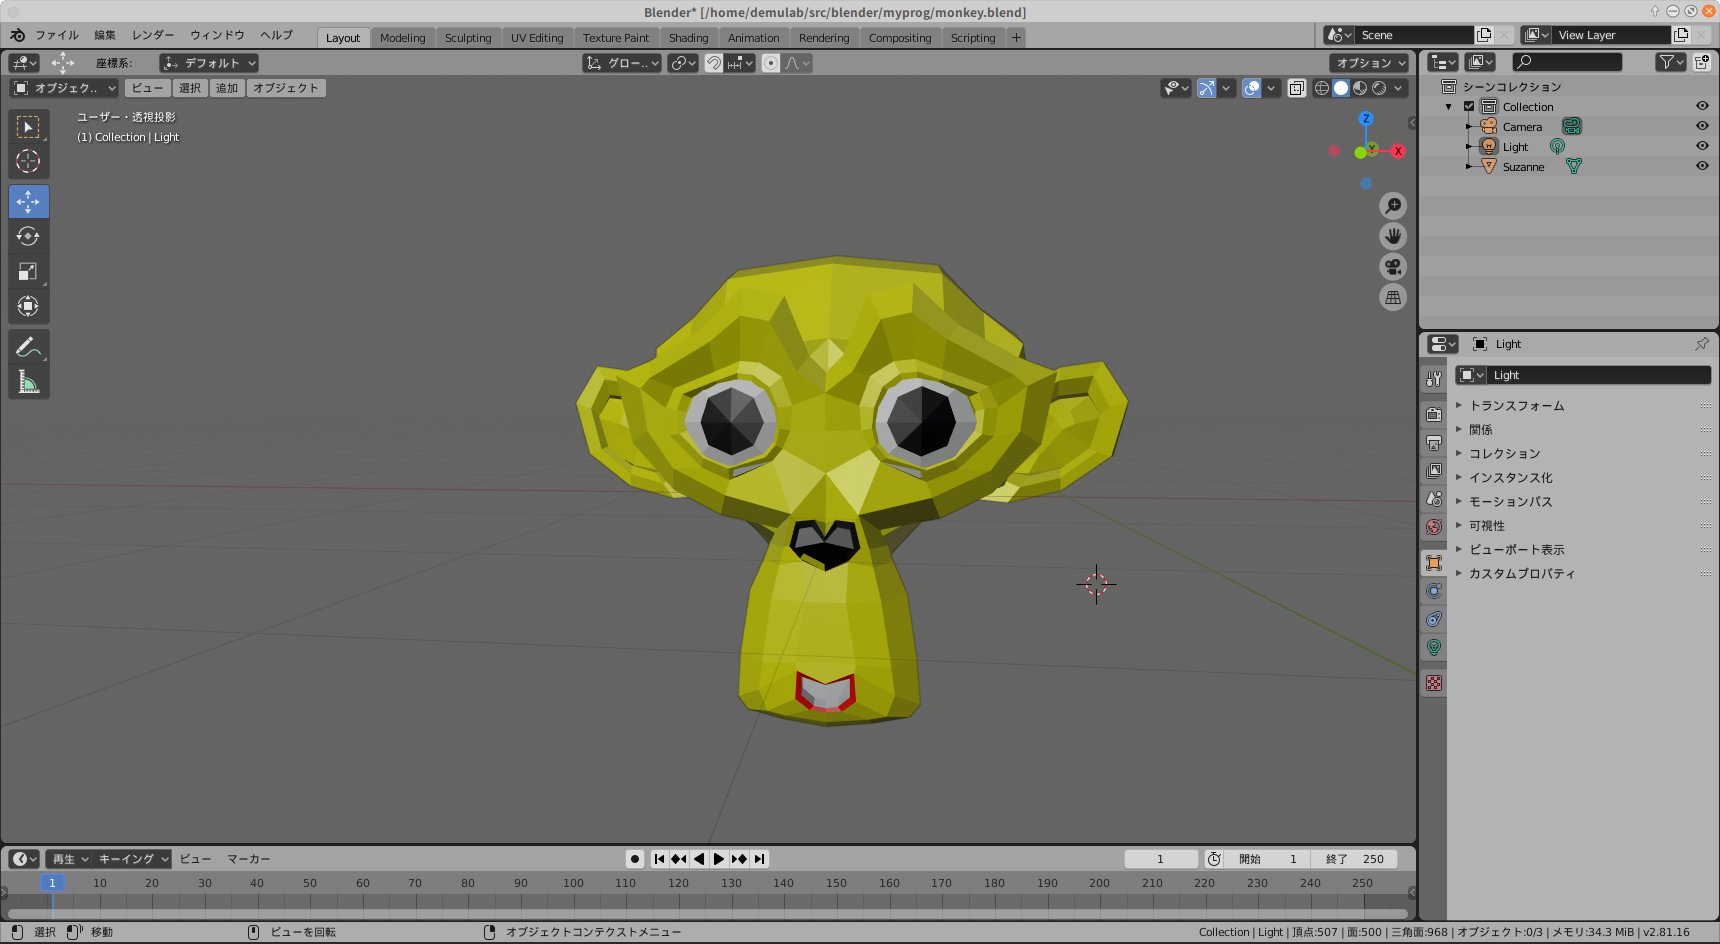Switch to the Modeling workspace tab
This screenshot has width=1720, height=944.
tap(403, 38)
